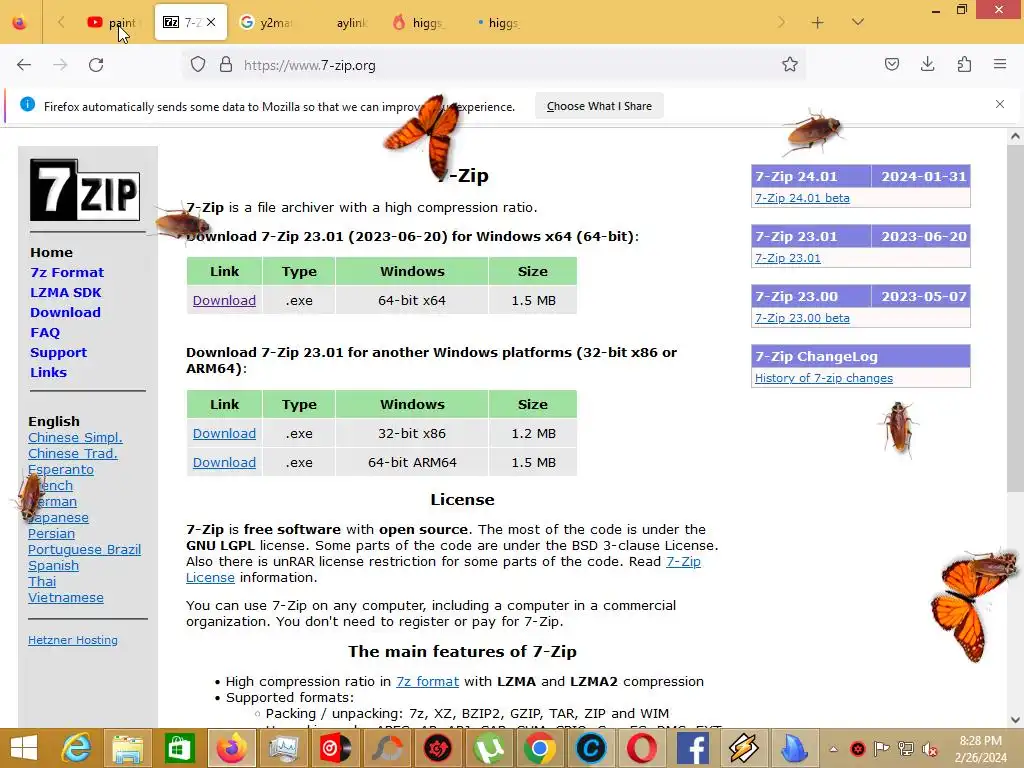Image resolution: width=1024 pixels, height=768 pixels.
Task: Open the 7-Zip 24.01 beta link
Action: point(802,198)
